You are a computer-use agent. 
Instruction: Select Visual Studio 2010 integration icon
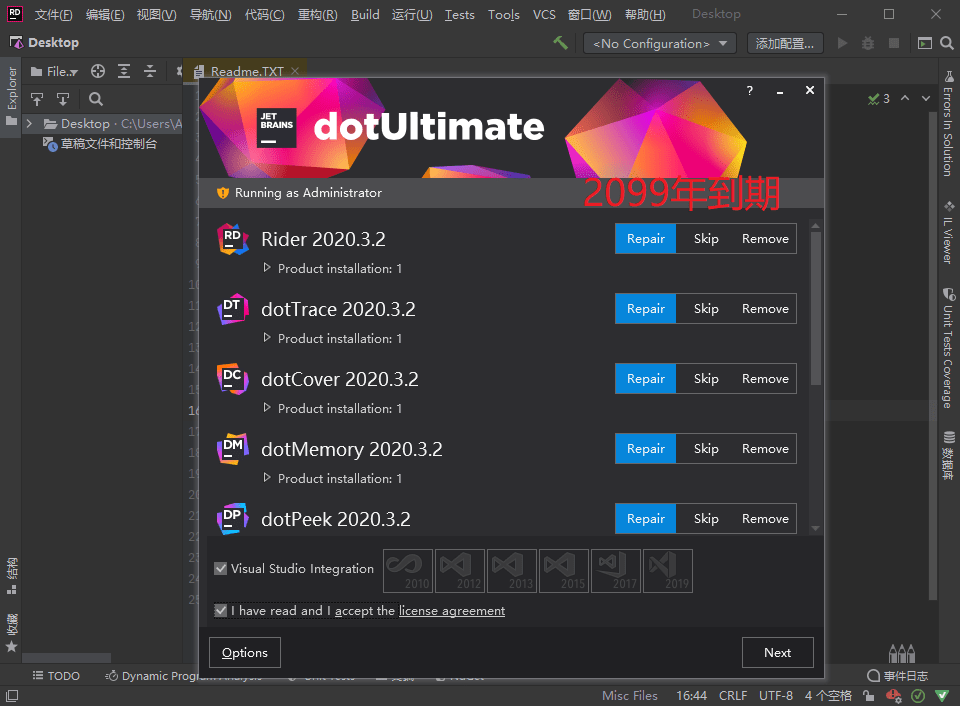408,571
